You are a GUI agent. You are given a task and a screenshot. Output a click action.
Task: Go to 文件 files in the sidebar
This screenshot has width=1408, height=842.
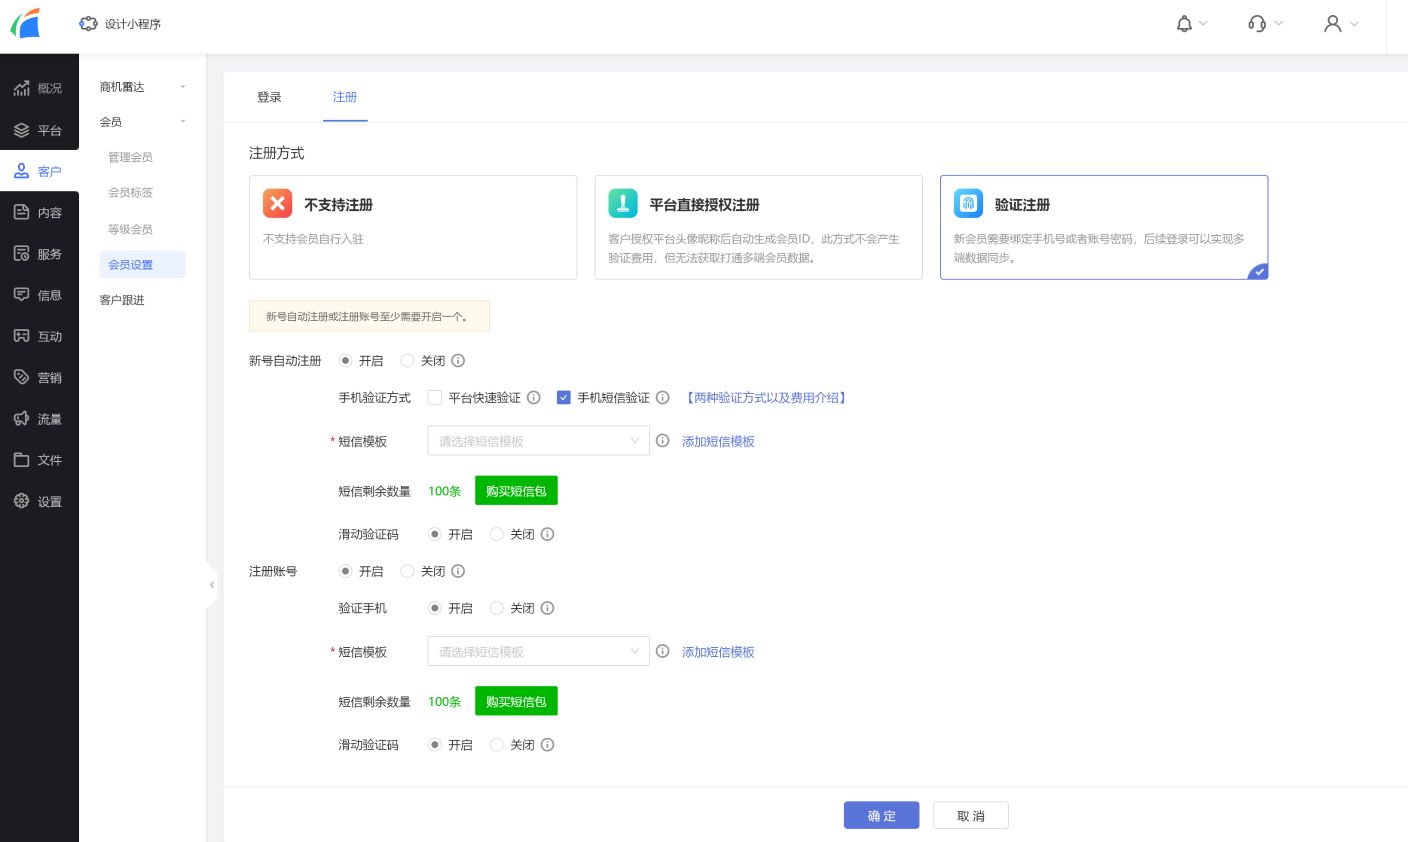[x=39, y=460]
